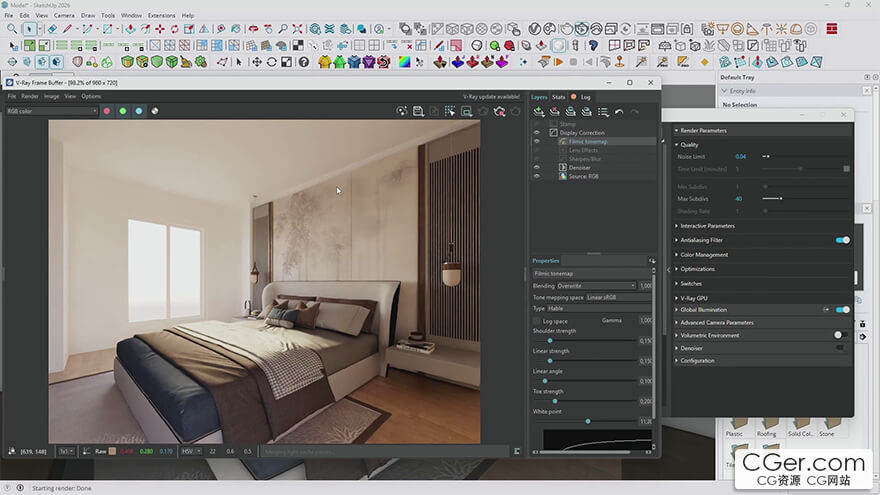The width and height of the screenshot is (880, 495).
Task: Choose the Pencil line tool
Action: pos(67,29)
